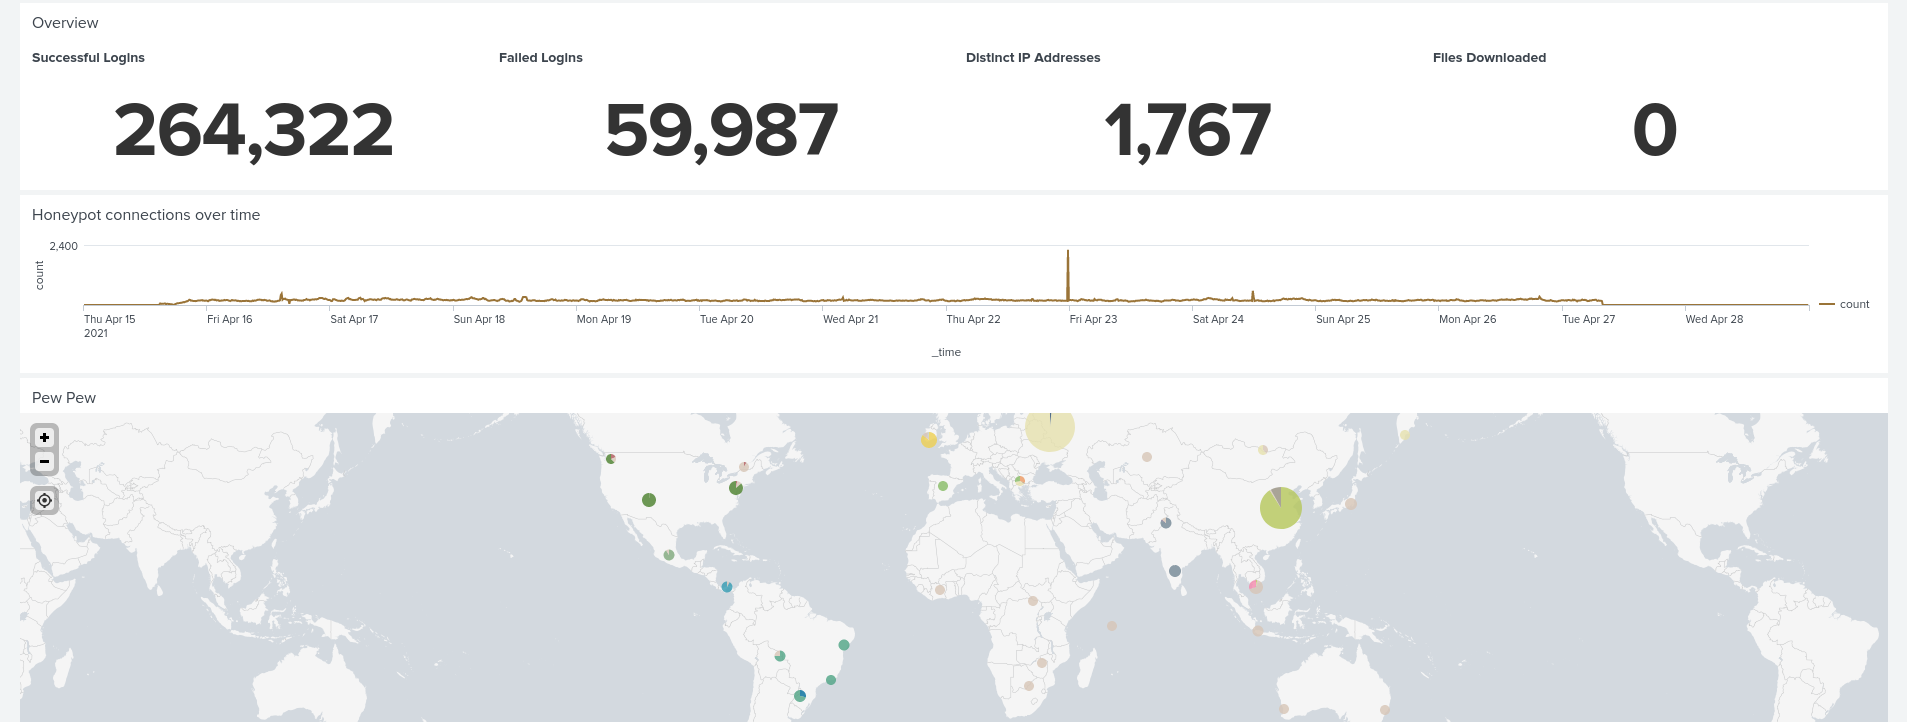Click the pink-gray marker over Southeast Asia
The width and height of the screenshot is (1907, 722).
(1255, 586)
